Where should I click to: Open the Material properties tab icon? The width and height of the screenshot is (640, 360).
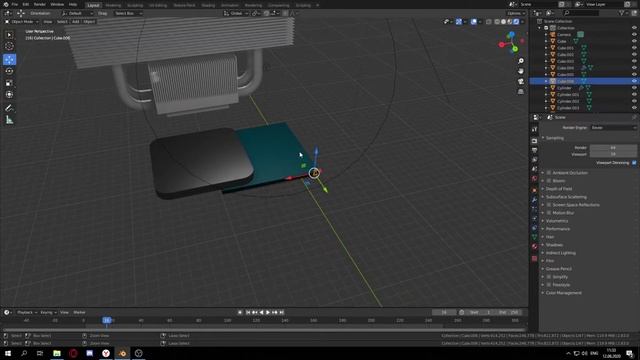coord(534,247)
